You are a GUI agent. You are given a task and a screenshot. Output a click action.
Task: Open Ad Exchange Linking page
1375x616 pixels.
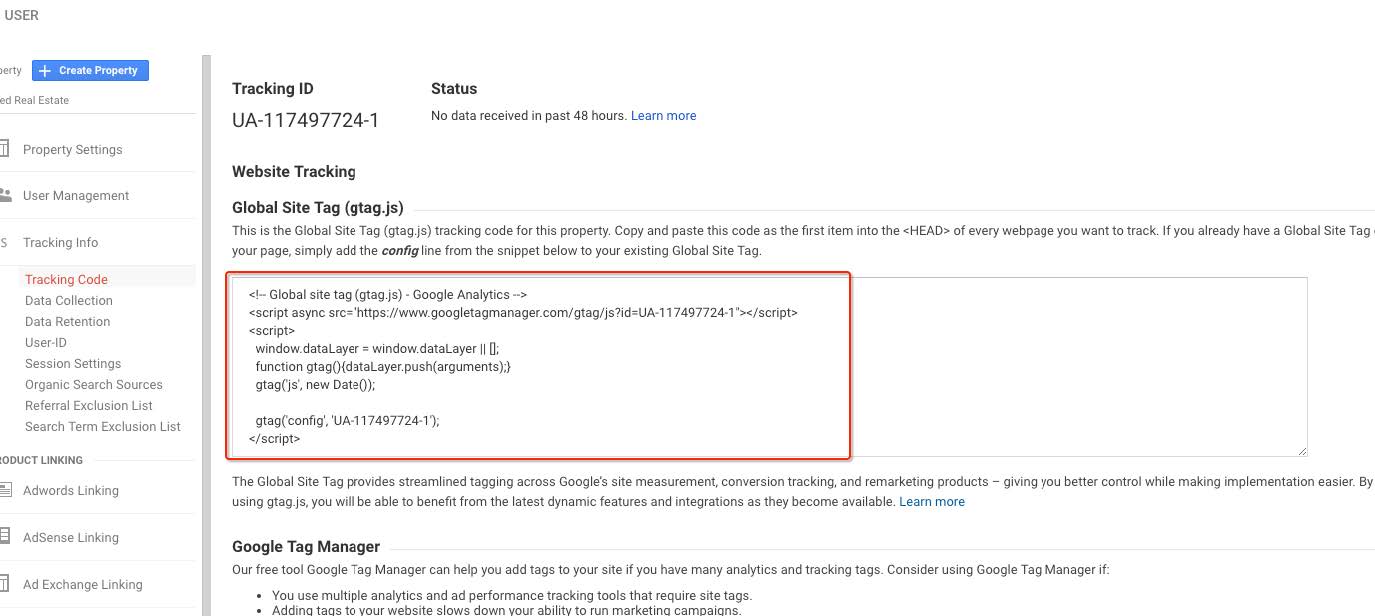coord(83,584)
